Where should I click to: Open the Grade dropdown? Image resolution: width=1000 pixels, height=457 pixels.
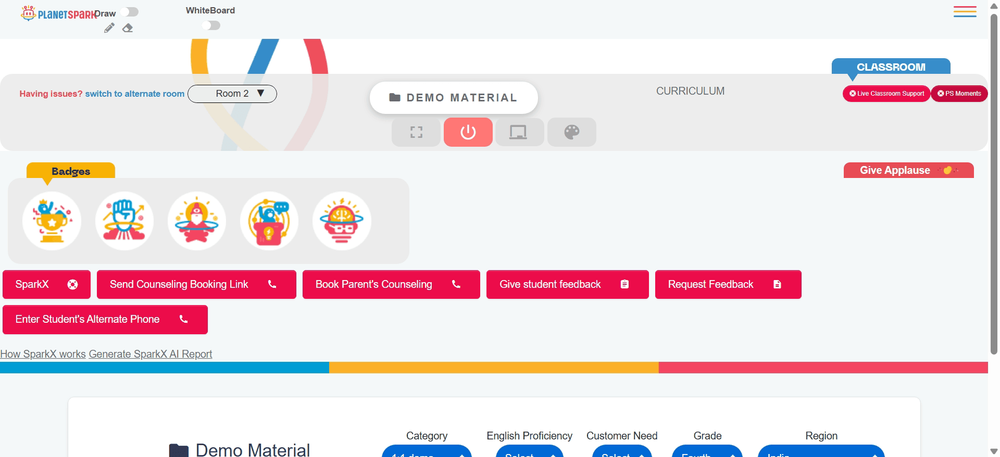click(707, 451)
